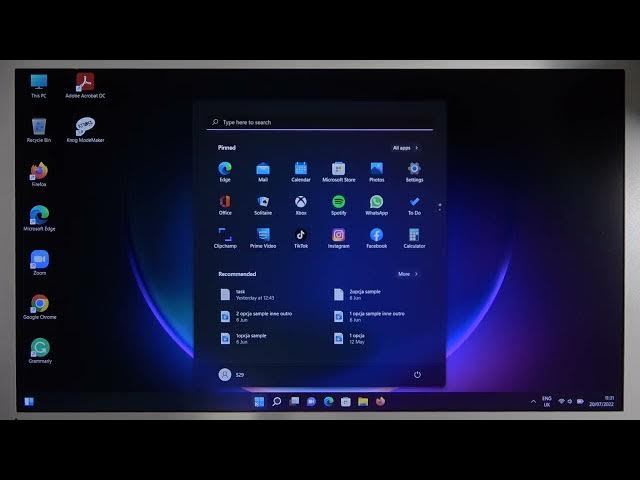Click the ENG UK language indicator
This screenshot has height=480, width=640.
coord(547,402)
